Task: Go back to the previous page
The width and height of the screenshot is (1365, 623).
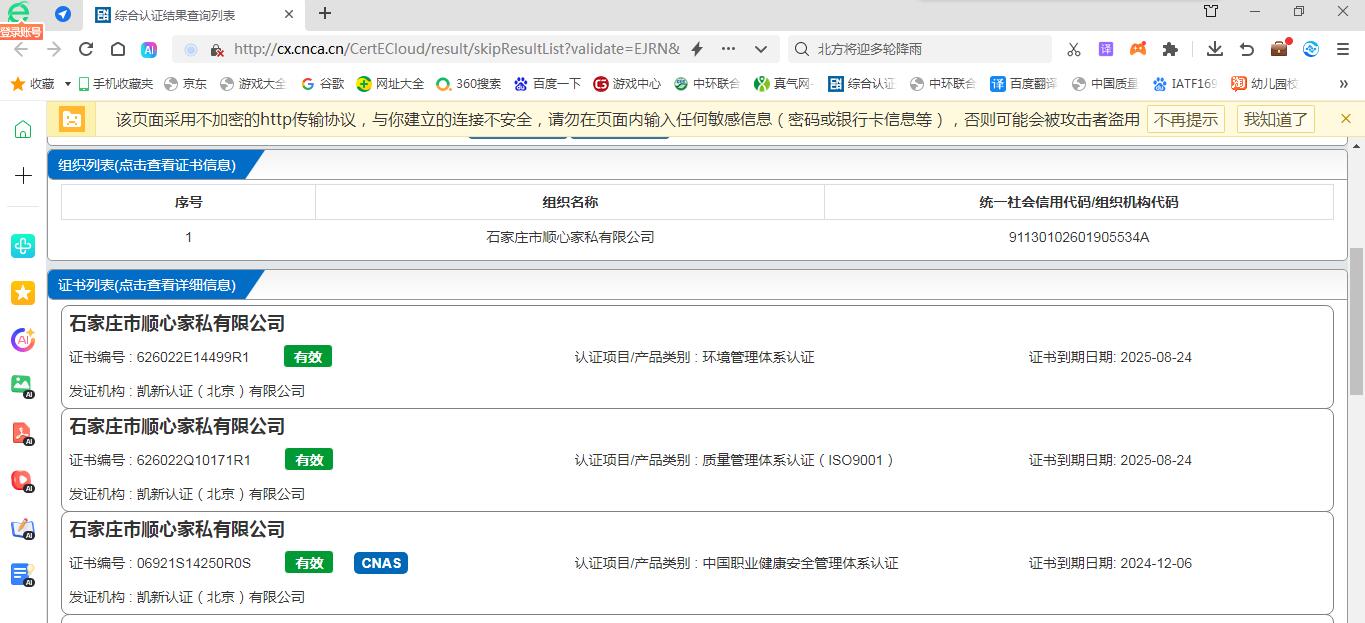Action: click(21, 49)
